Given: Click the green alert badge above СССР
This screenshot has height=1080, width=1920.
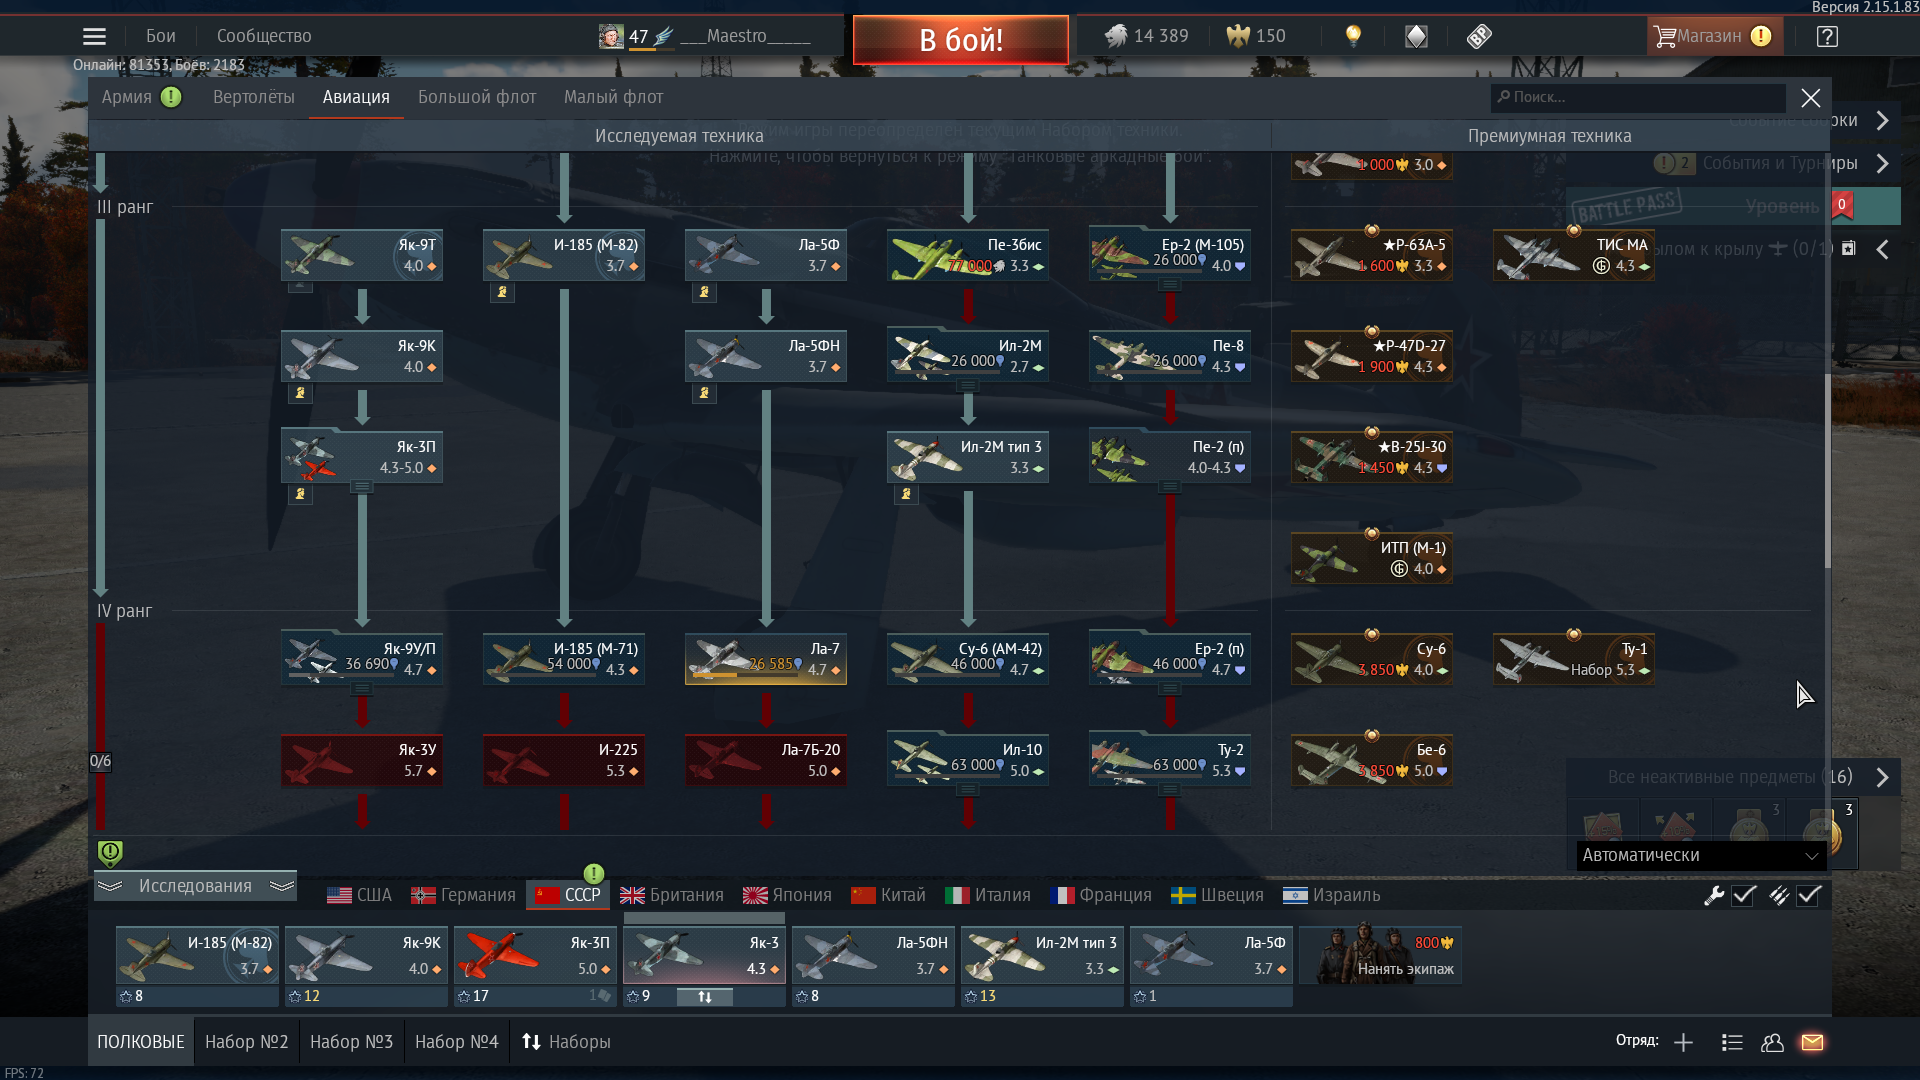Looking at the screenshot, I should (594, 873).
